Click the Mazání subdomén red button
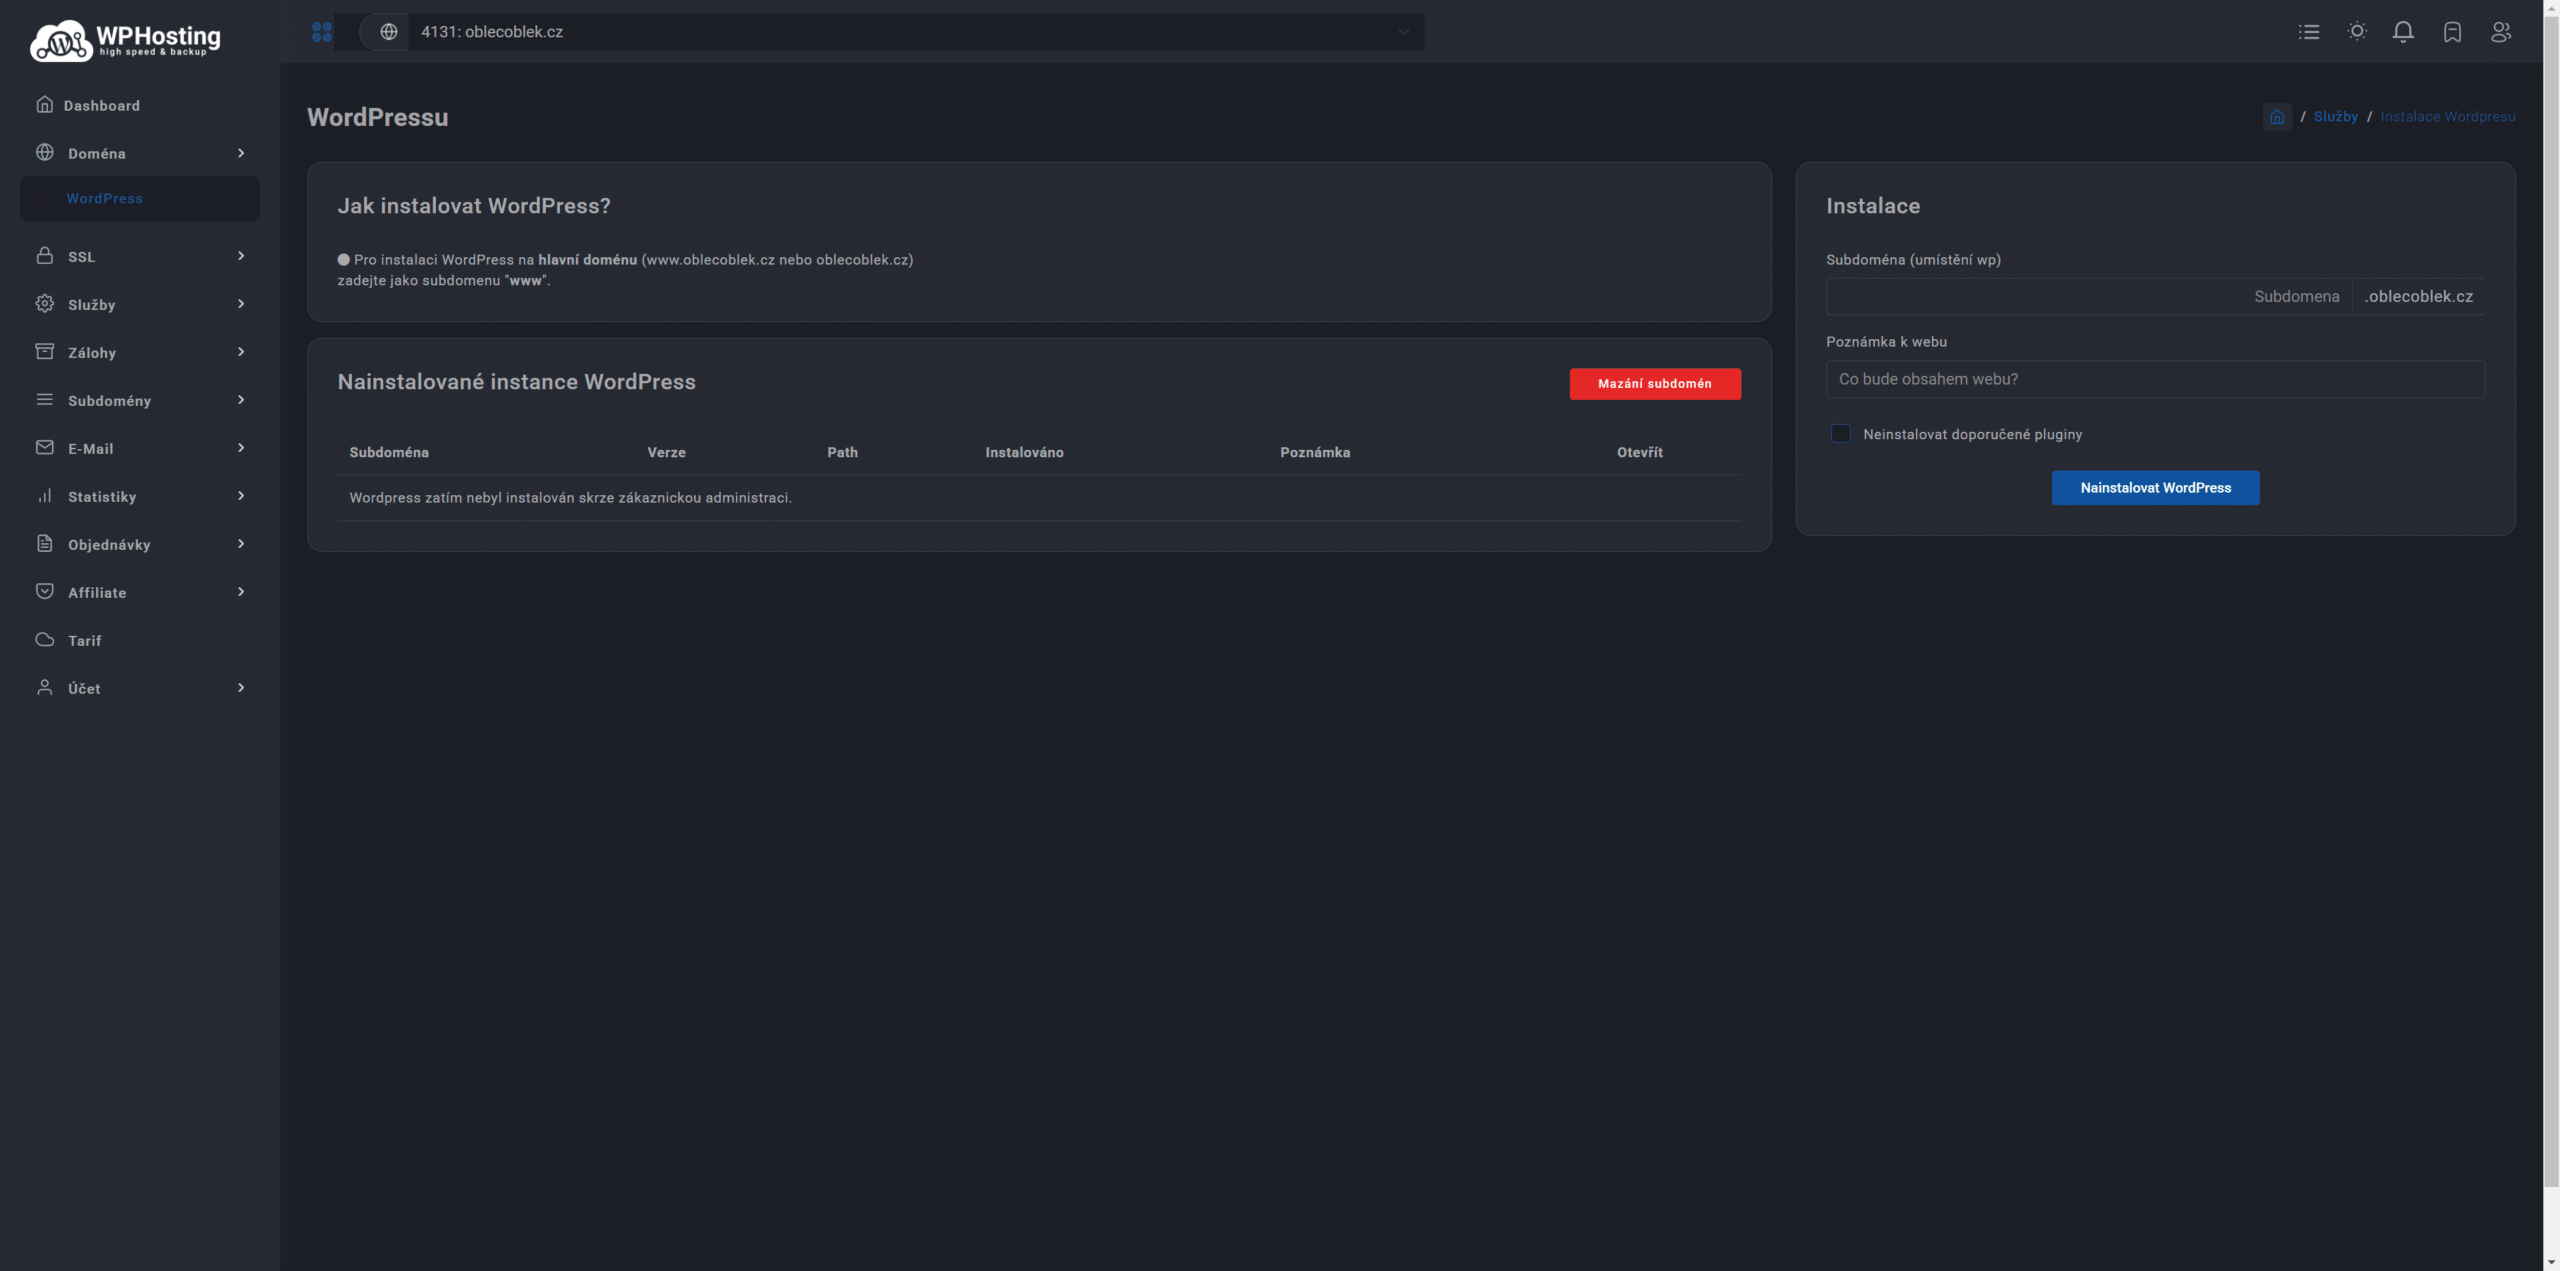 tap(1655, 384)
